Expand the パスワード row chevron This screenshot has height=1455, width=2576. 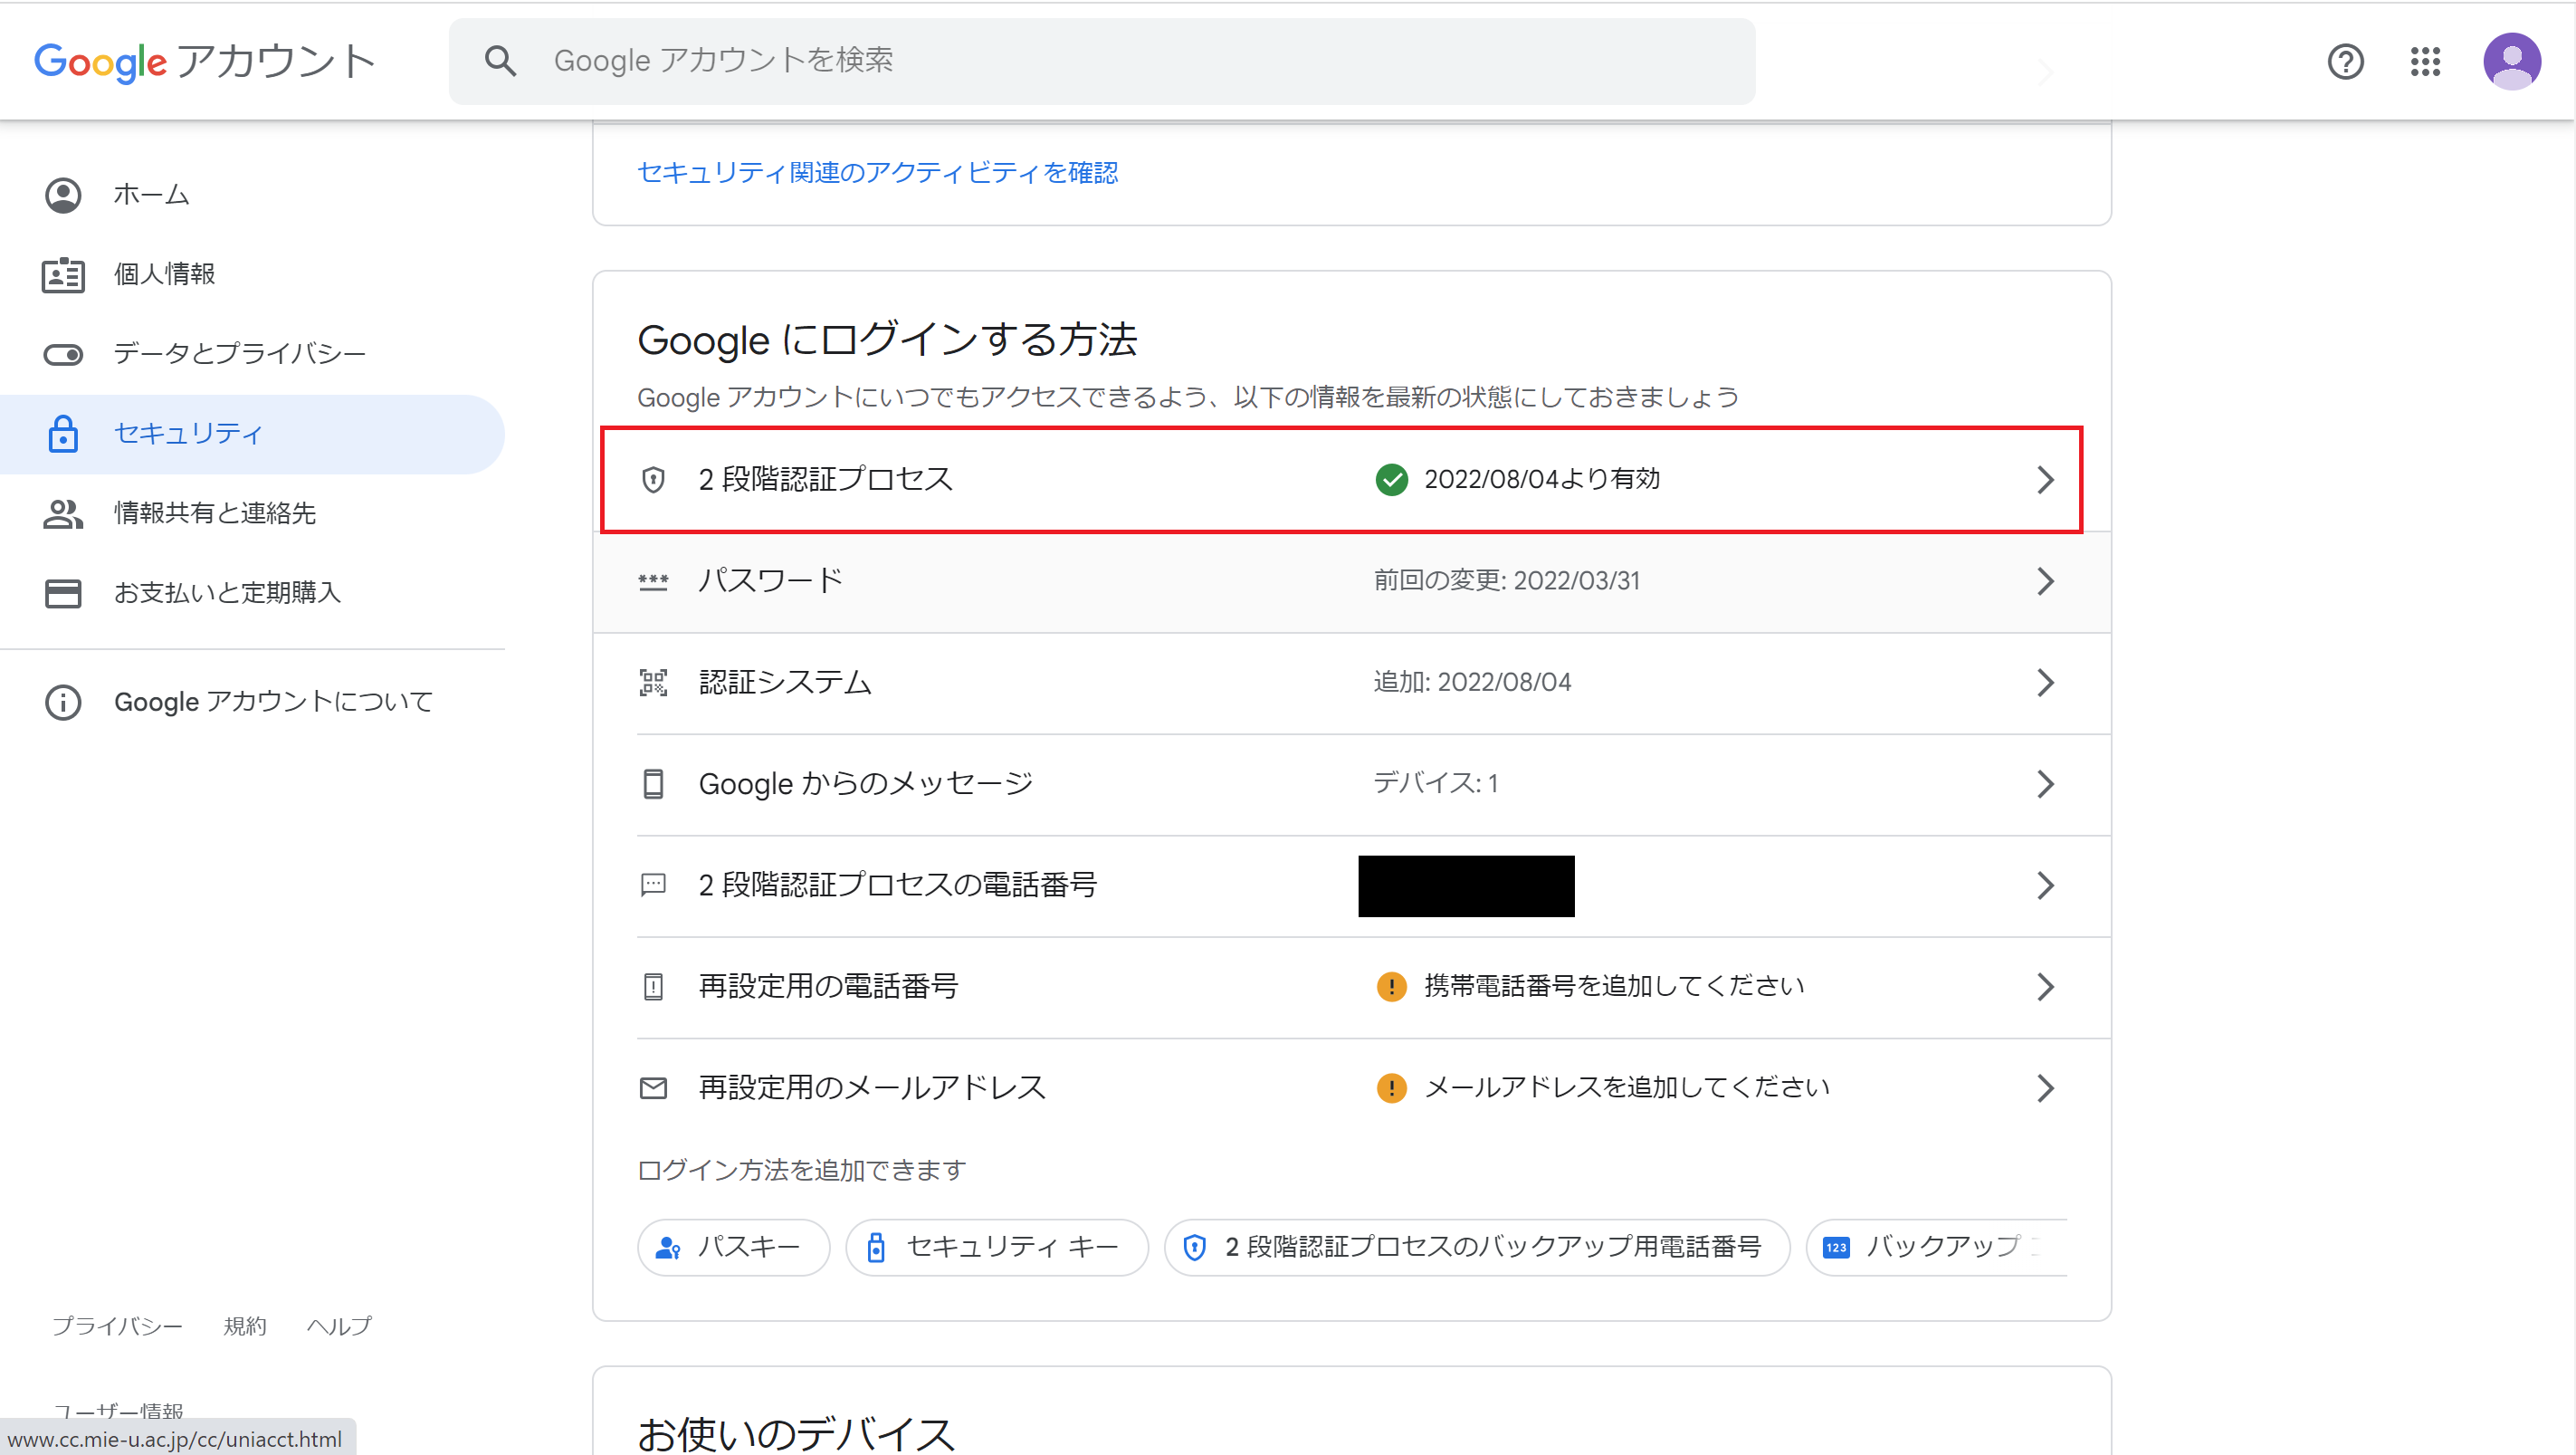pos(2045,581)
